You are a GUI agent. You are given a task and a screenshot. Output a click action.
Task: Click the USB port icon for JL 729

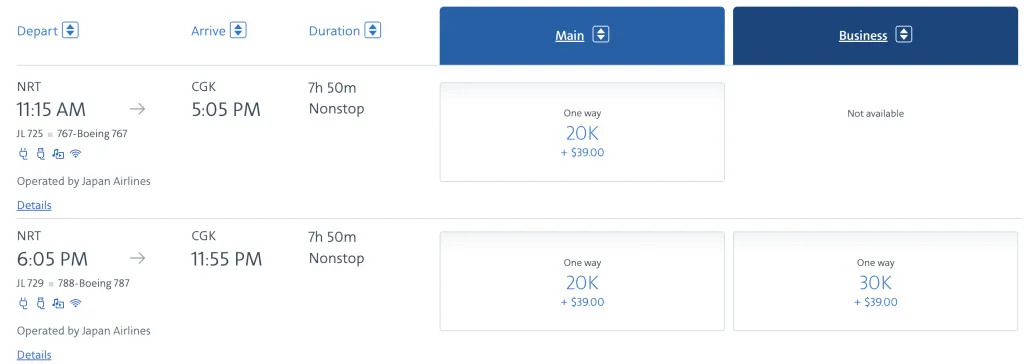pos(40,303)
